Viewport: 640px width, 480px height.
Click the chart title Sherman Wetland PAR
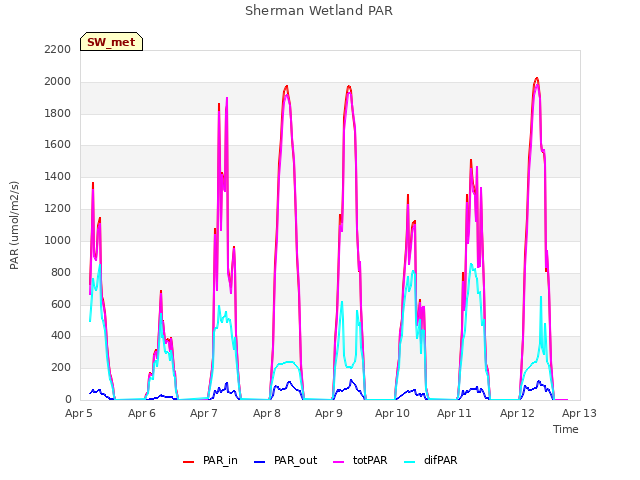[x=319, y=11]
